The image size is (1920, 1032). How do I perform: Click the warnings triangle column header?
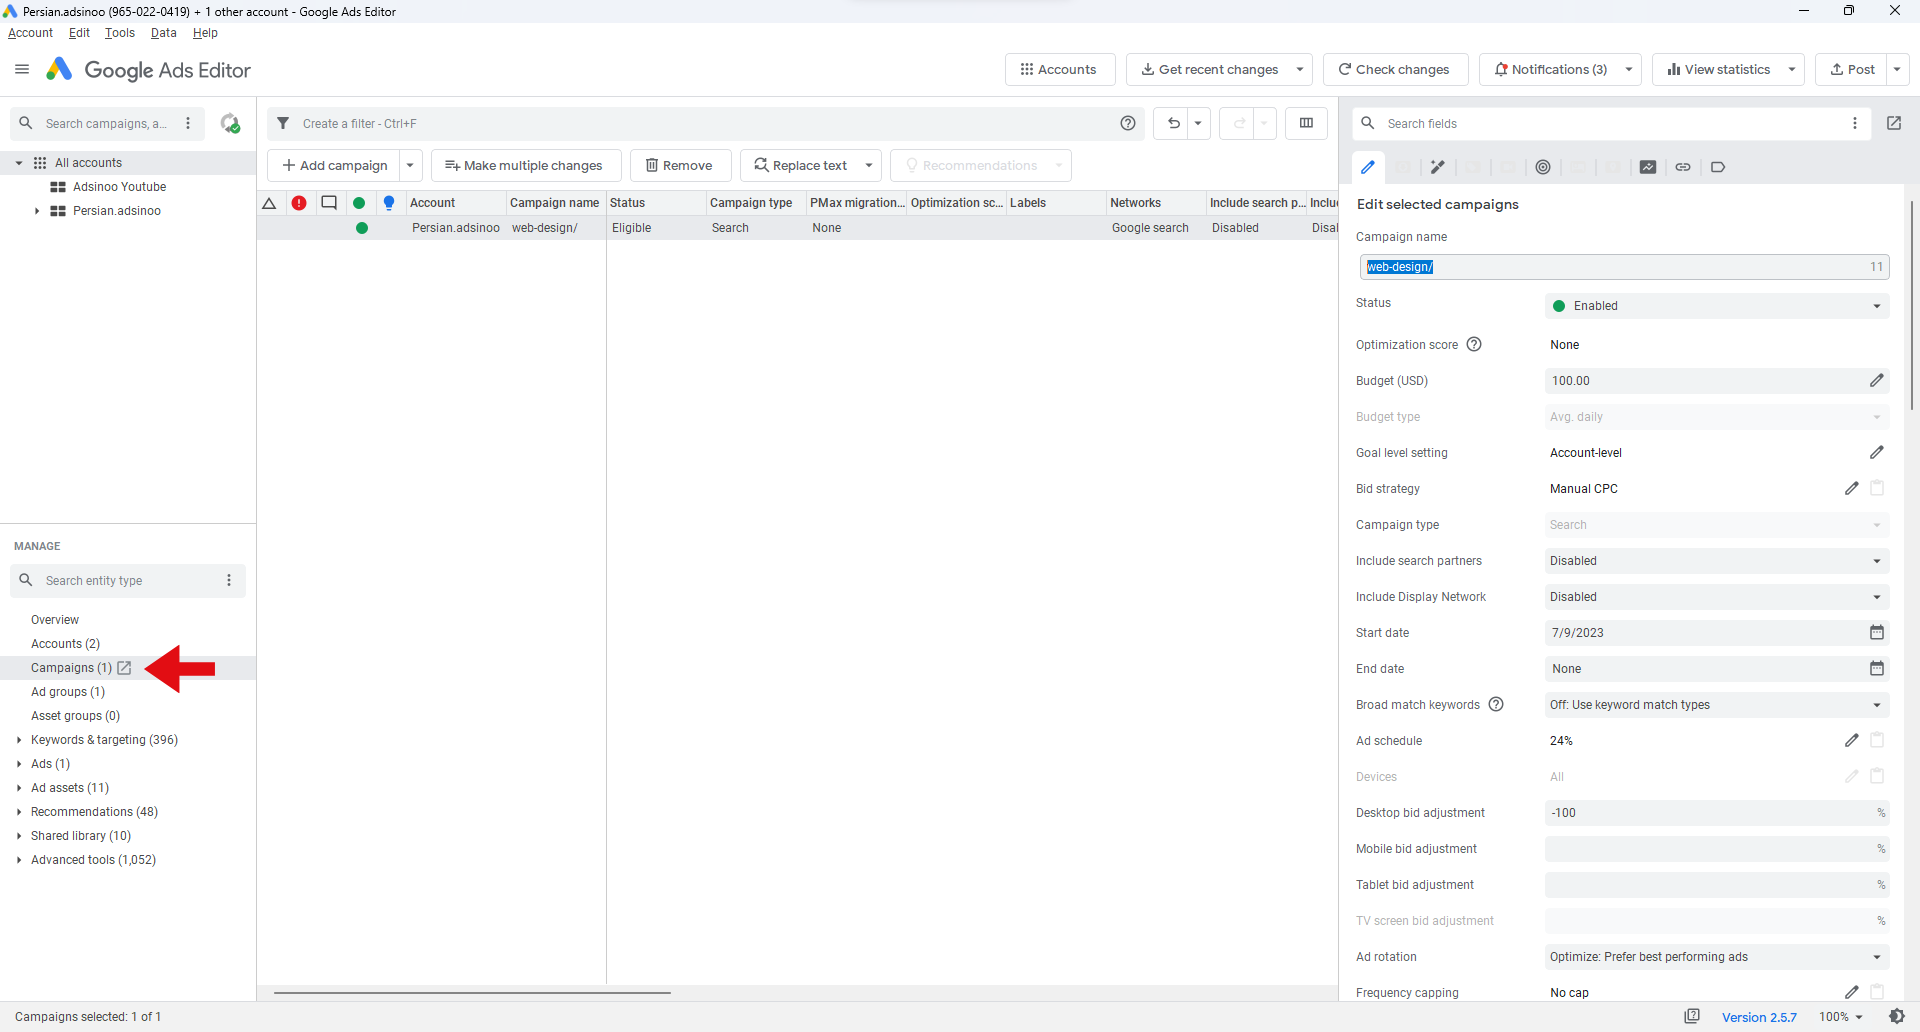tap(269, 203)
